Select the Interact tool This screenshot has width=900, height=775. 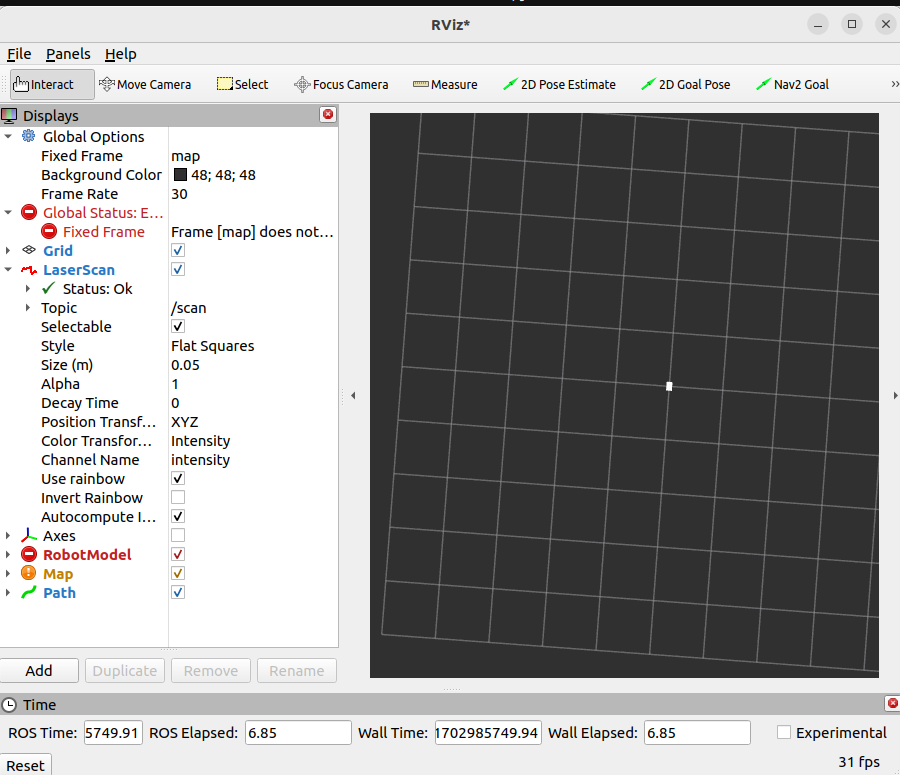tap(52, 84)
